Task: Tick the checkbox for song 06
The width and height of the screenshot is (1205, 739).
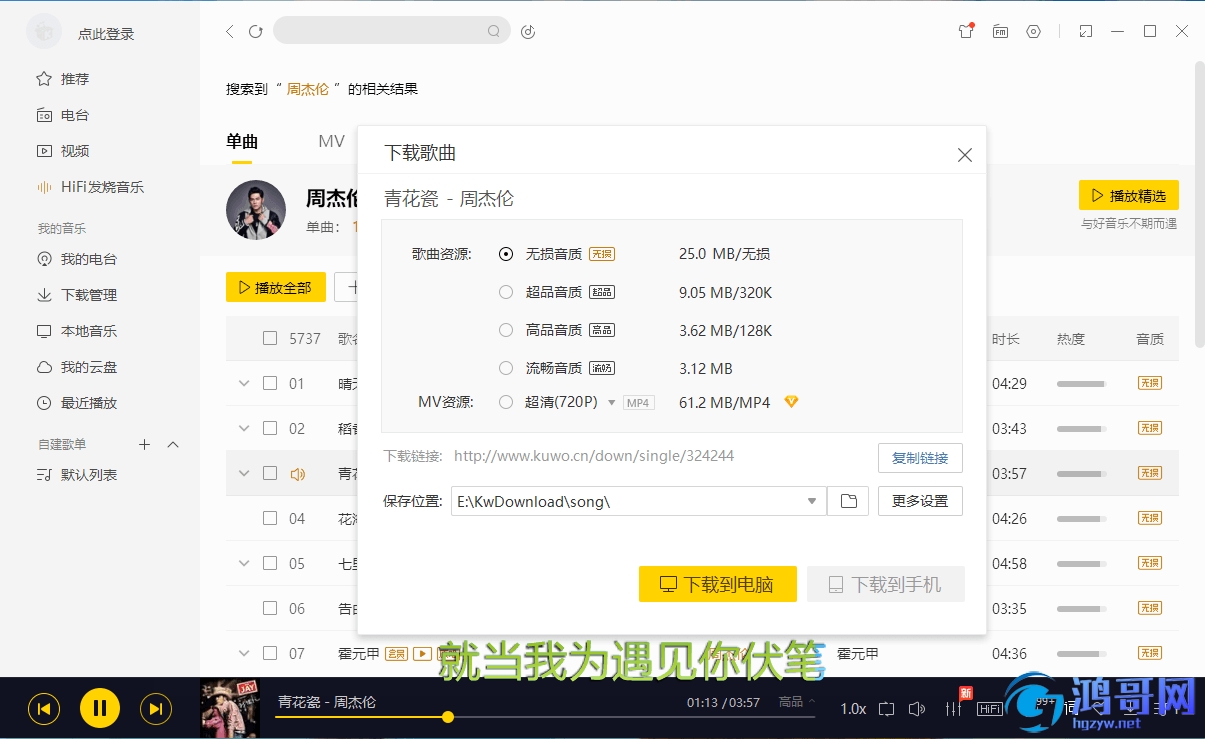Action: point(270,608)
